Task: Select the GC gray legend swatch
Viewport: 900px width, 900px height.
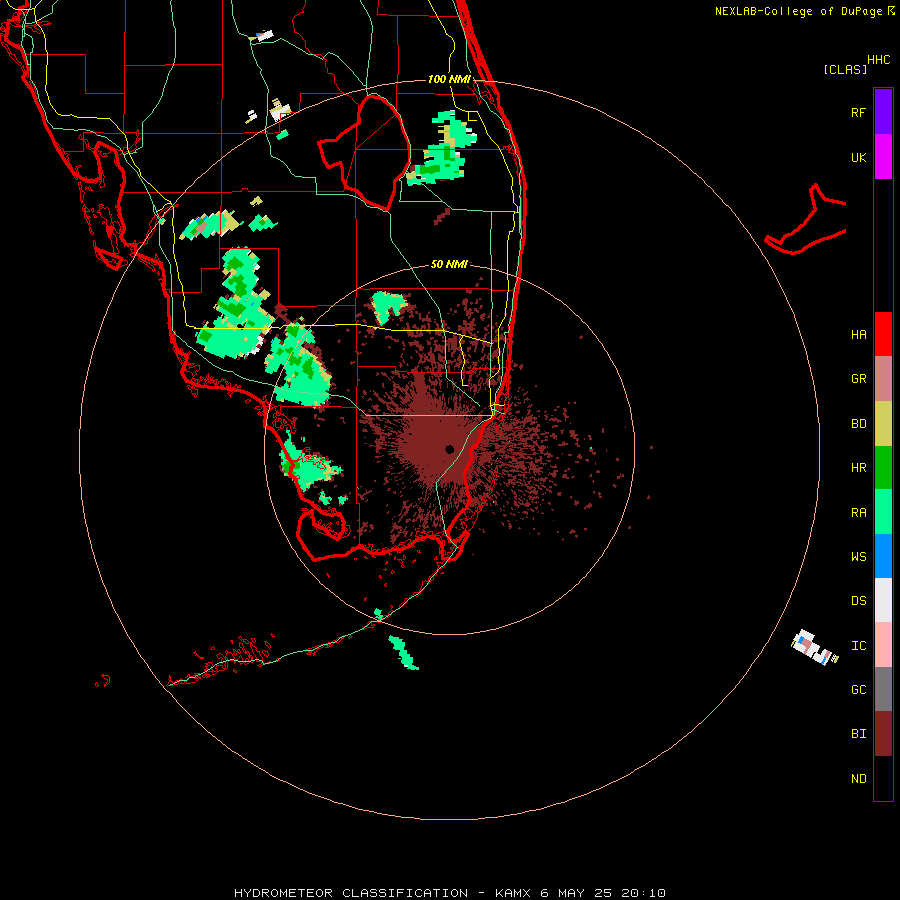Action: (x=883, y=689)
